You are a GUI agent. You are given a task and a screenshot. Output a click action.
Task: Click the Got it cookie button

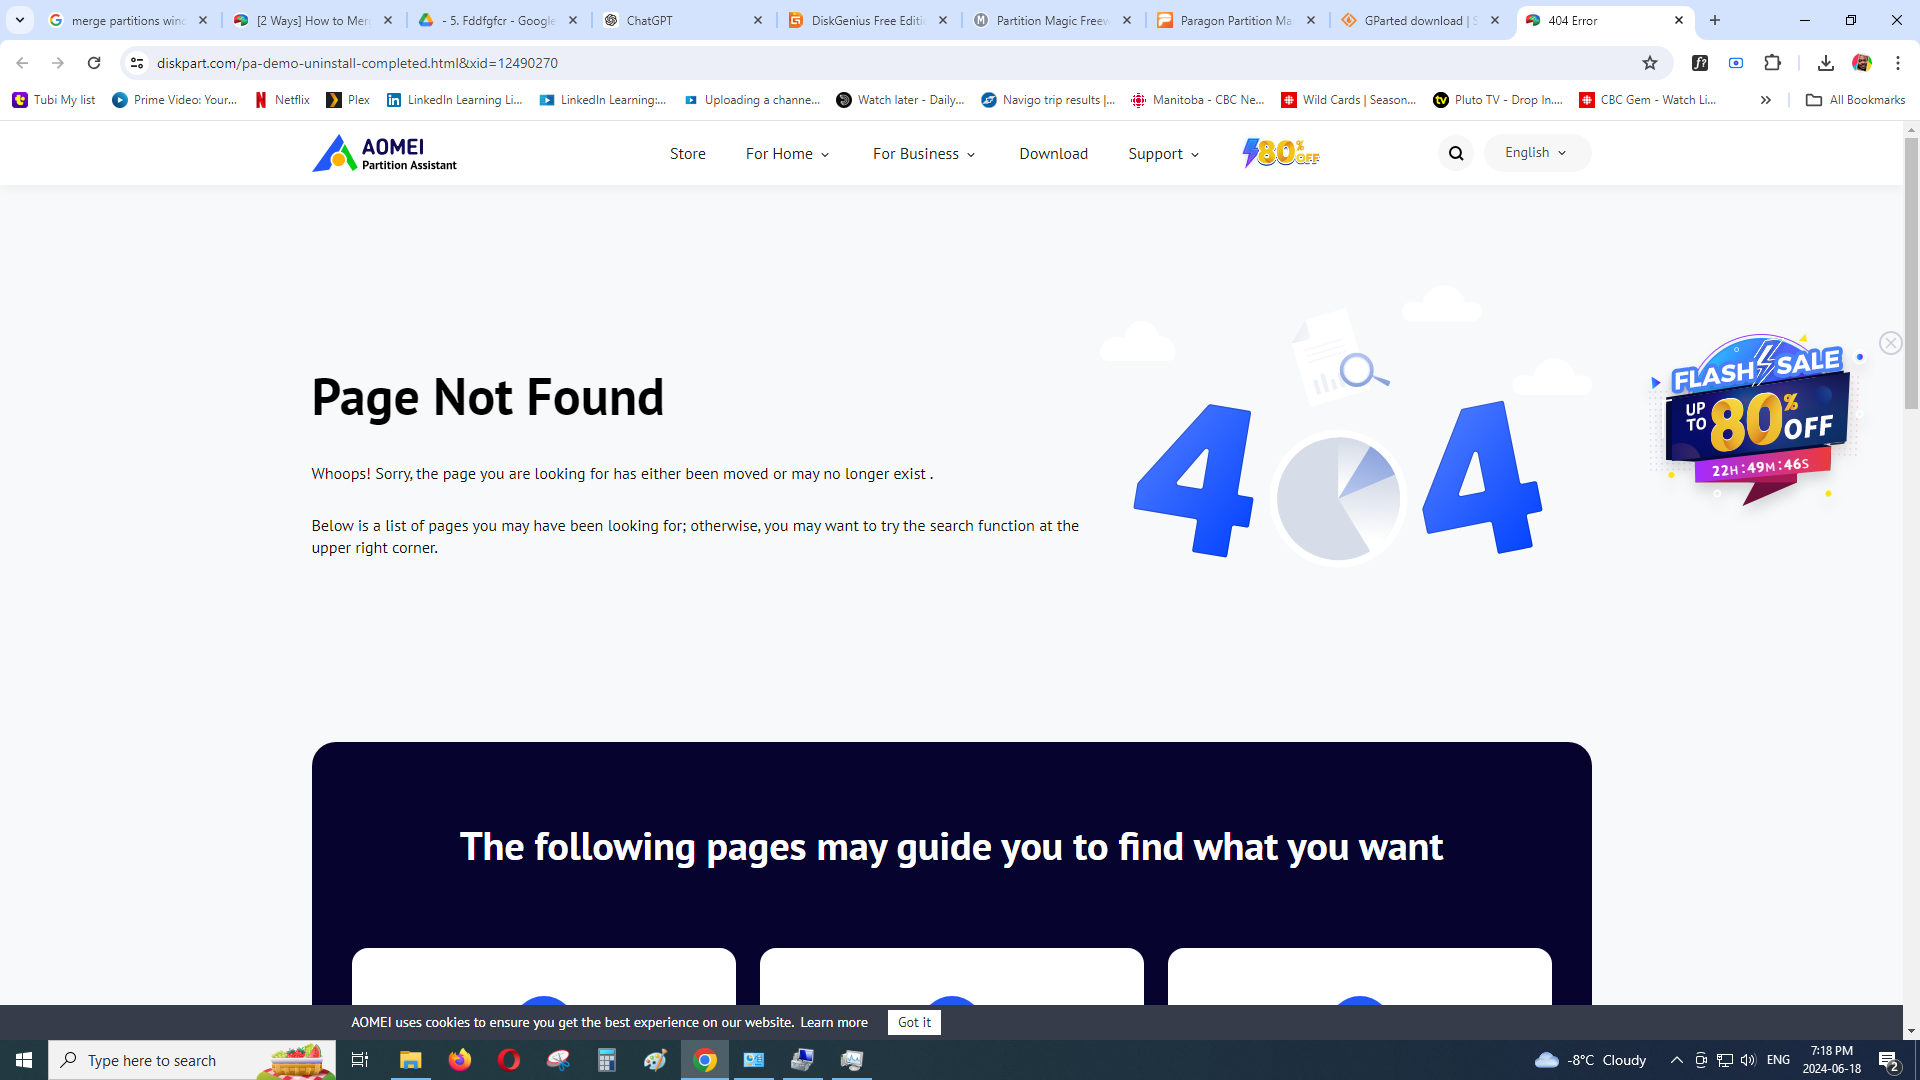[x=914, y=1022]
